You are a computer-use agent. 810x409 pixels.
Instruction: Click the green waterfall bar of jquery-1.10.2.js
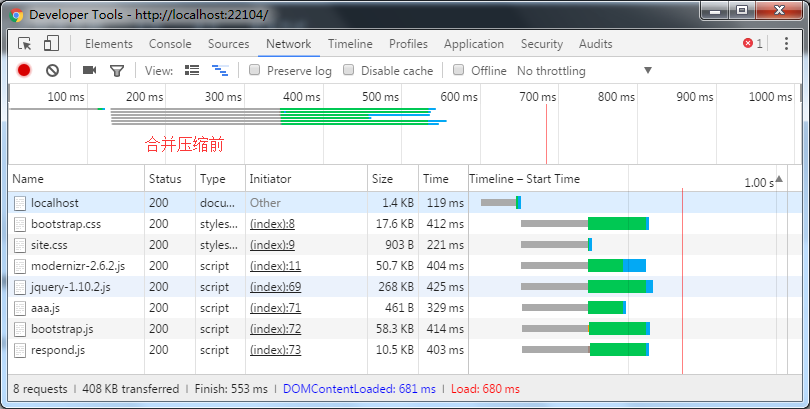tap(617, 287)
